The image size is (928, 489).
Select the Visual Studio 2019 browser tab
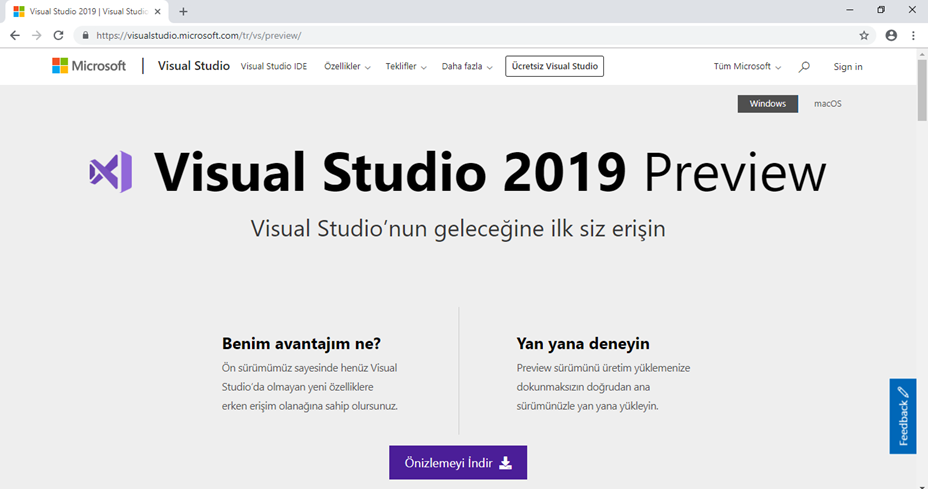[x=87, y=11]
